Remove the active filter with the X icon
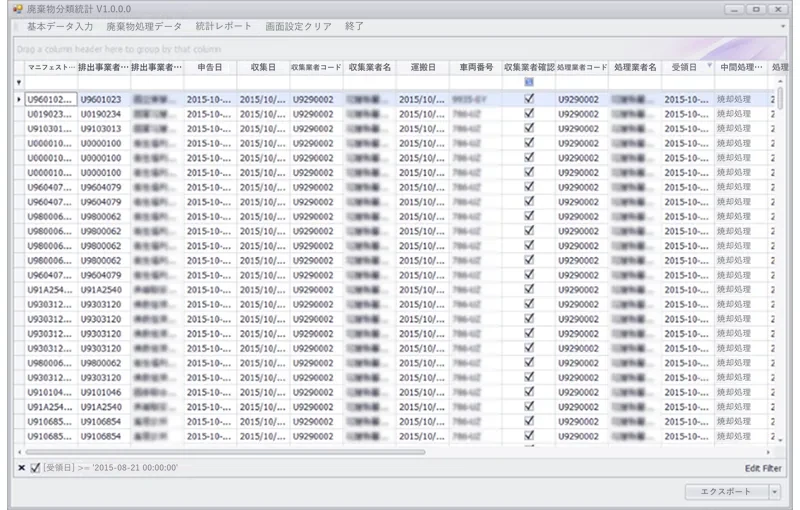Screen dimensions: 800x510 21,467
